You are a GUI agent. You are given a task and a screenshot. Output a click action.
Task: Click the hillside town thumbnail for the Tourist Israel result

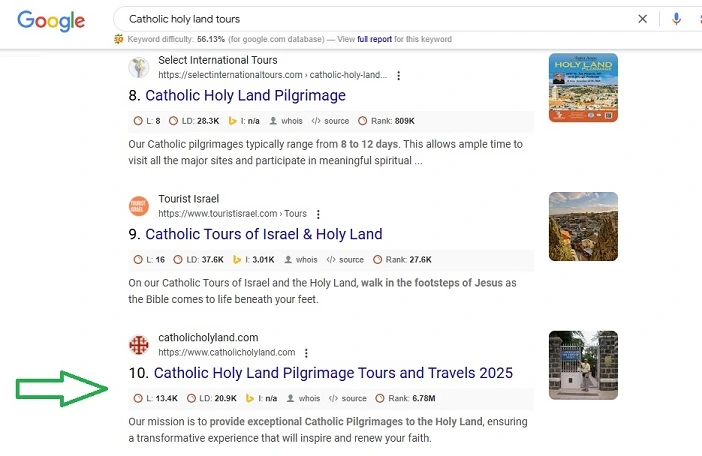coord(583,226)
